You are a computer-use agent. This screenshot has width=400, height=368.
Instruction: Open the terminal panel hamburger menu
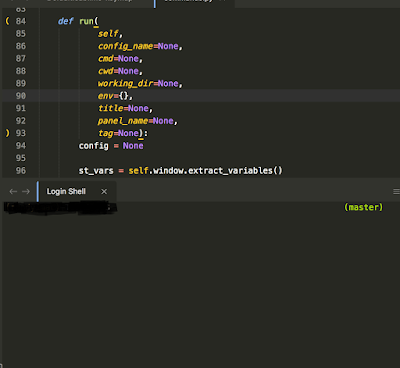(x=396, y=191)
